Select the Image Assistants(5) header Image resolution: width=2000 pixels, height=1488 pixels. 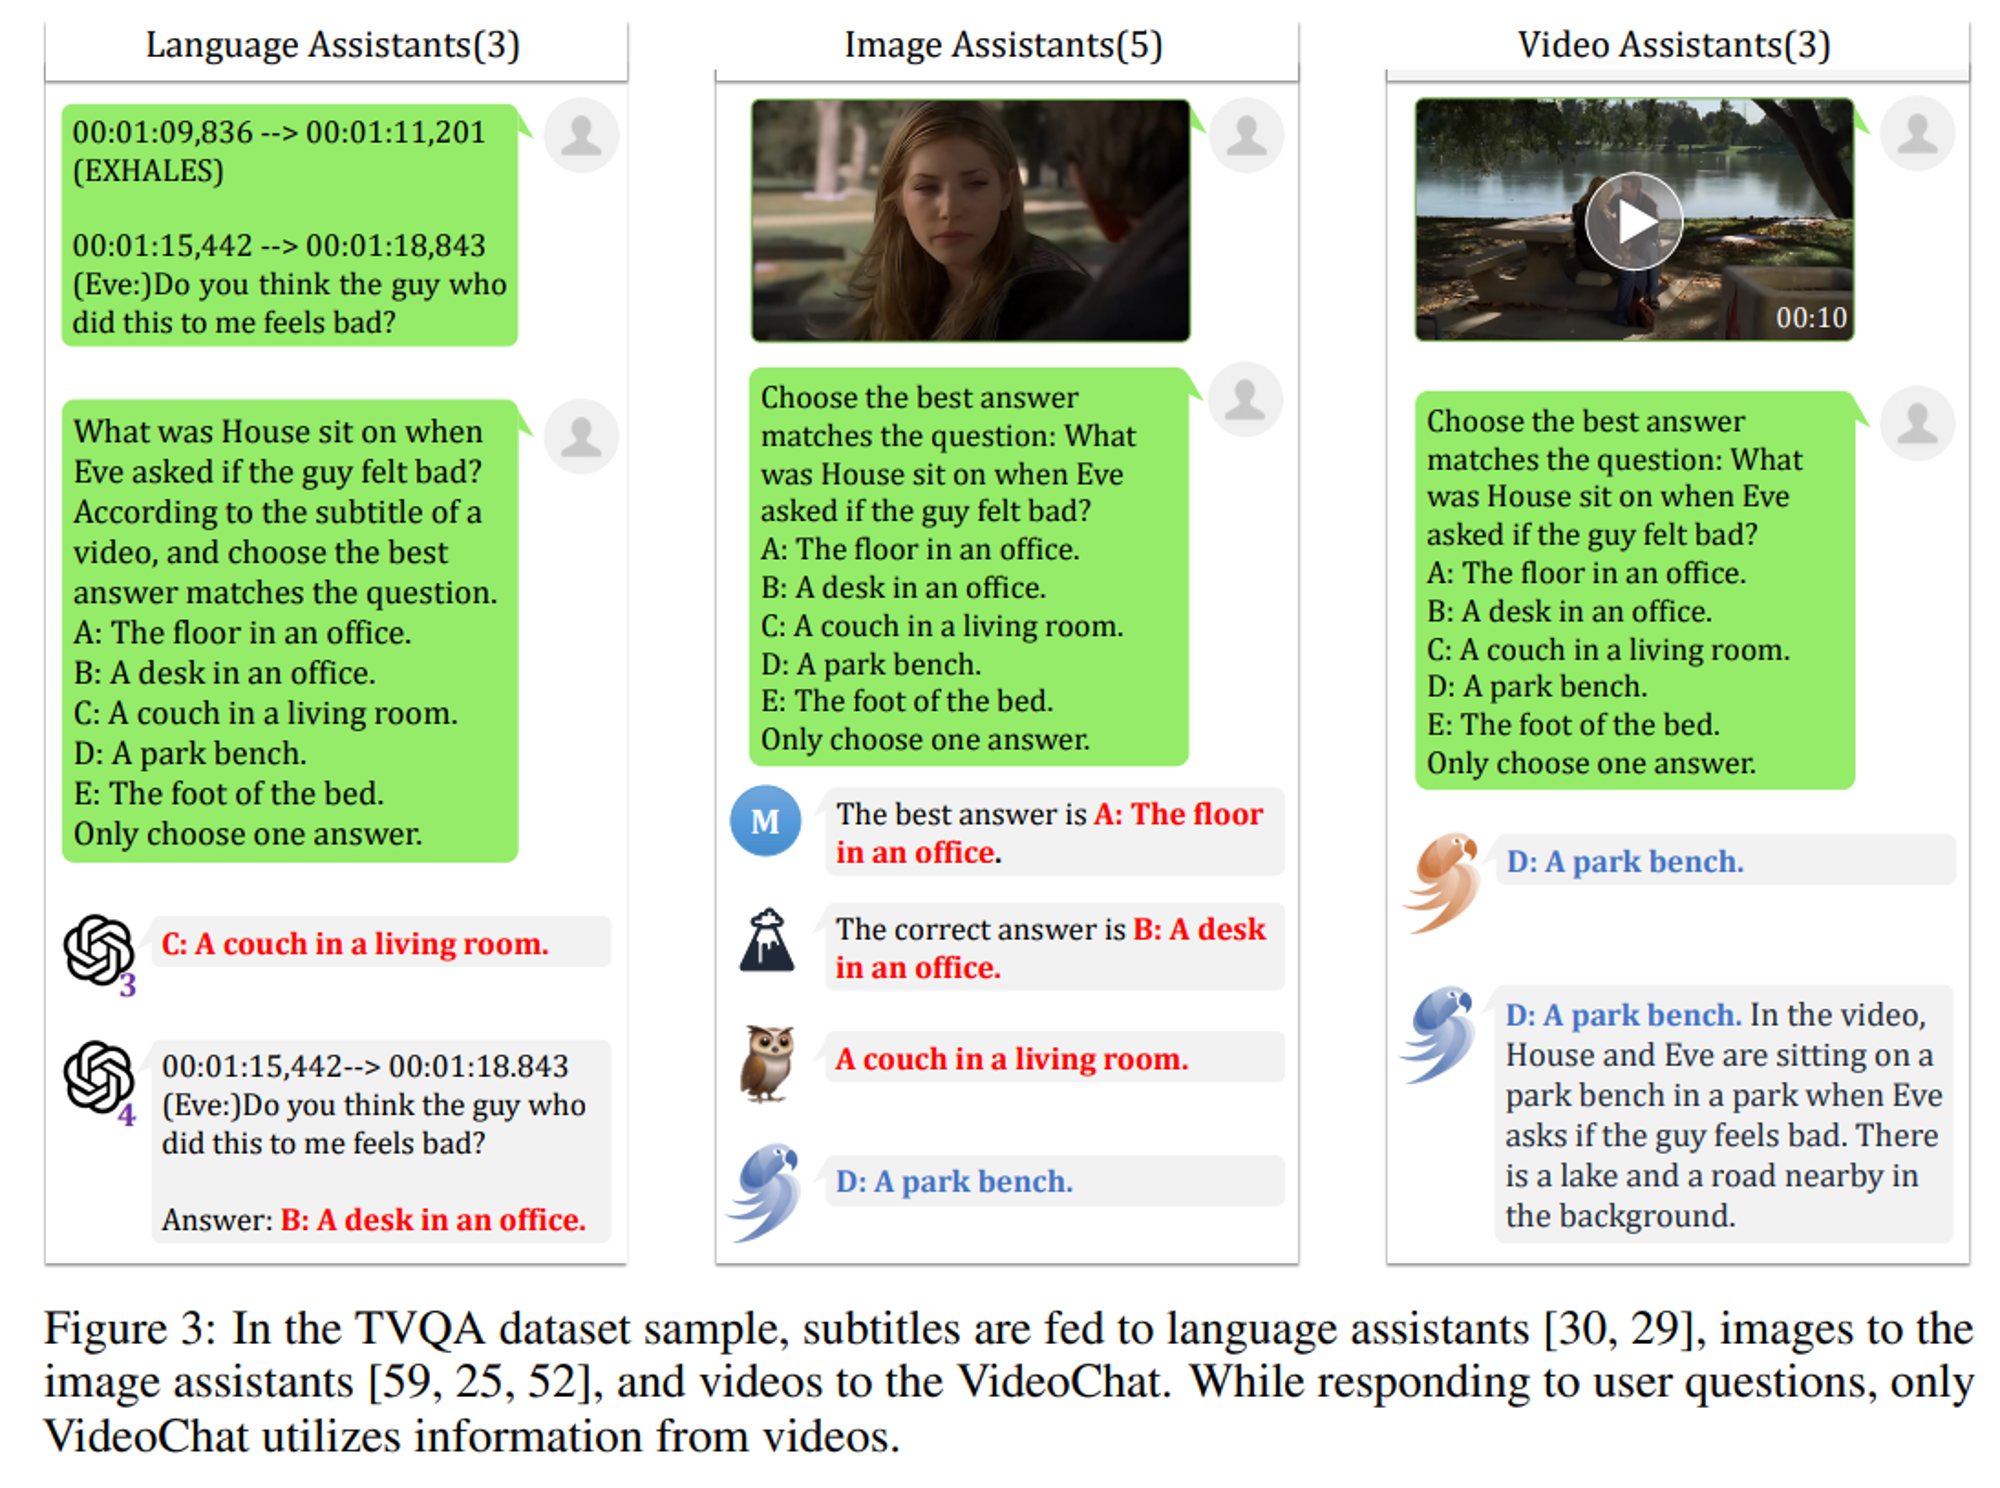1003,45
